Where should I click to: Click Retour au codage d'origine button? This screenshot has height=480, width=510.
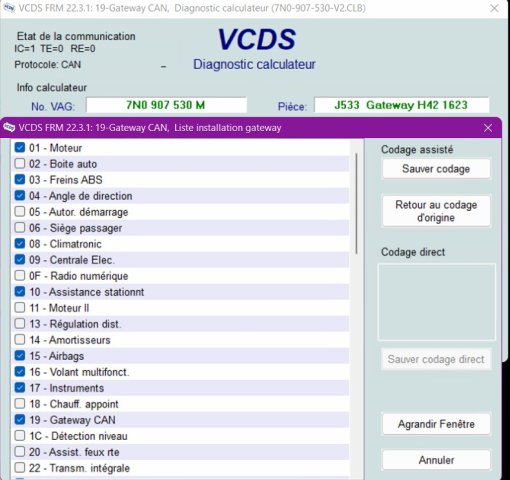[436, 211]
